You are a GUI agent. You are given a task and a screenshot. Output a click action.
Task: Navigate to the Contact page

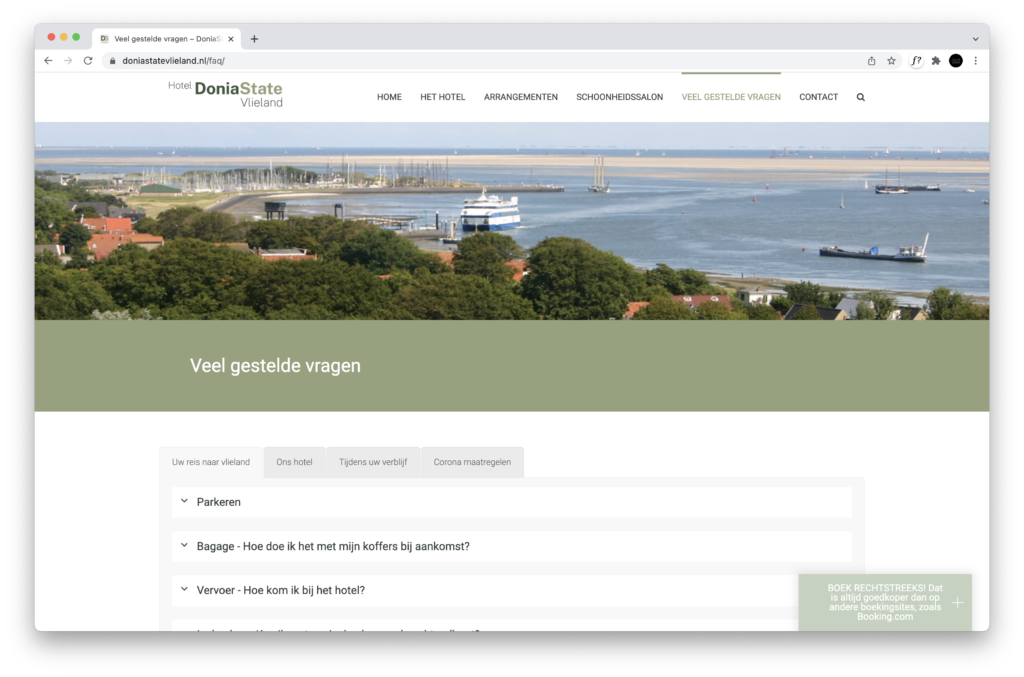tap(818, 97)
